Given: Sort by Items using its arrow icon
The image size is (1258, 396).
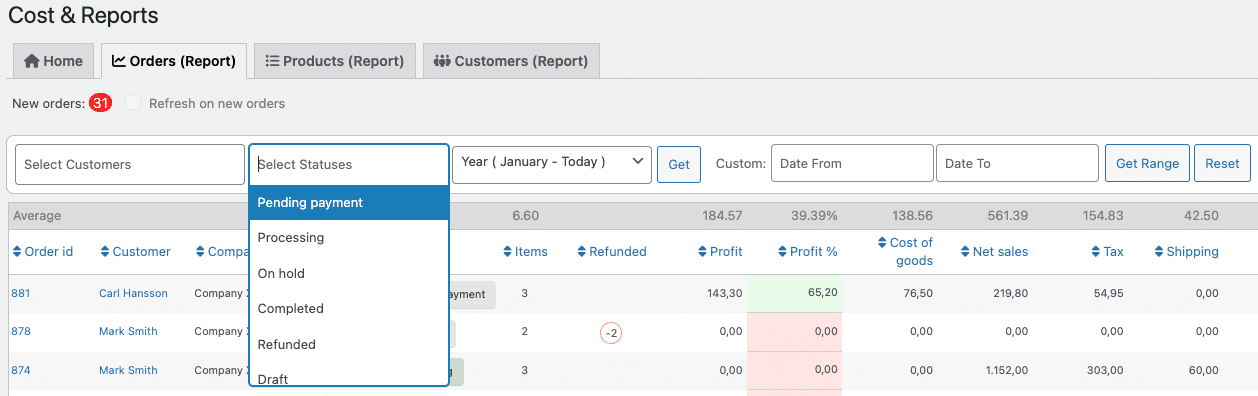Looking at the screenshot, I should coord(507,252).
